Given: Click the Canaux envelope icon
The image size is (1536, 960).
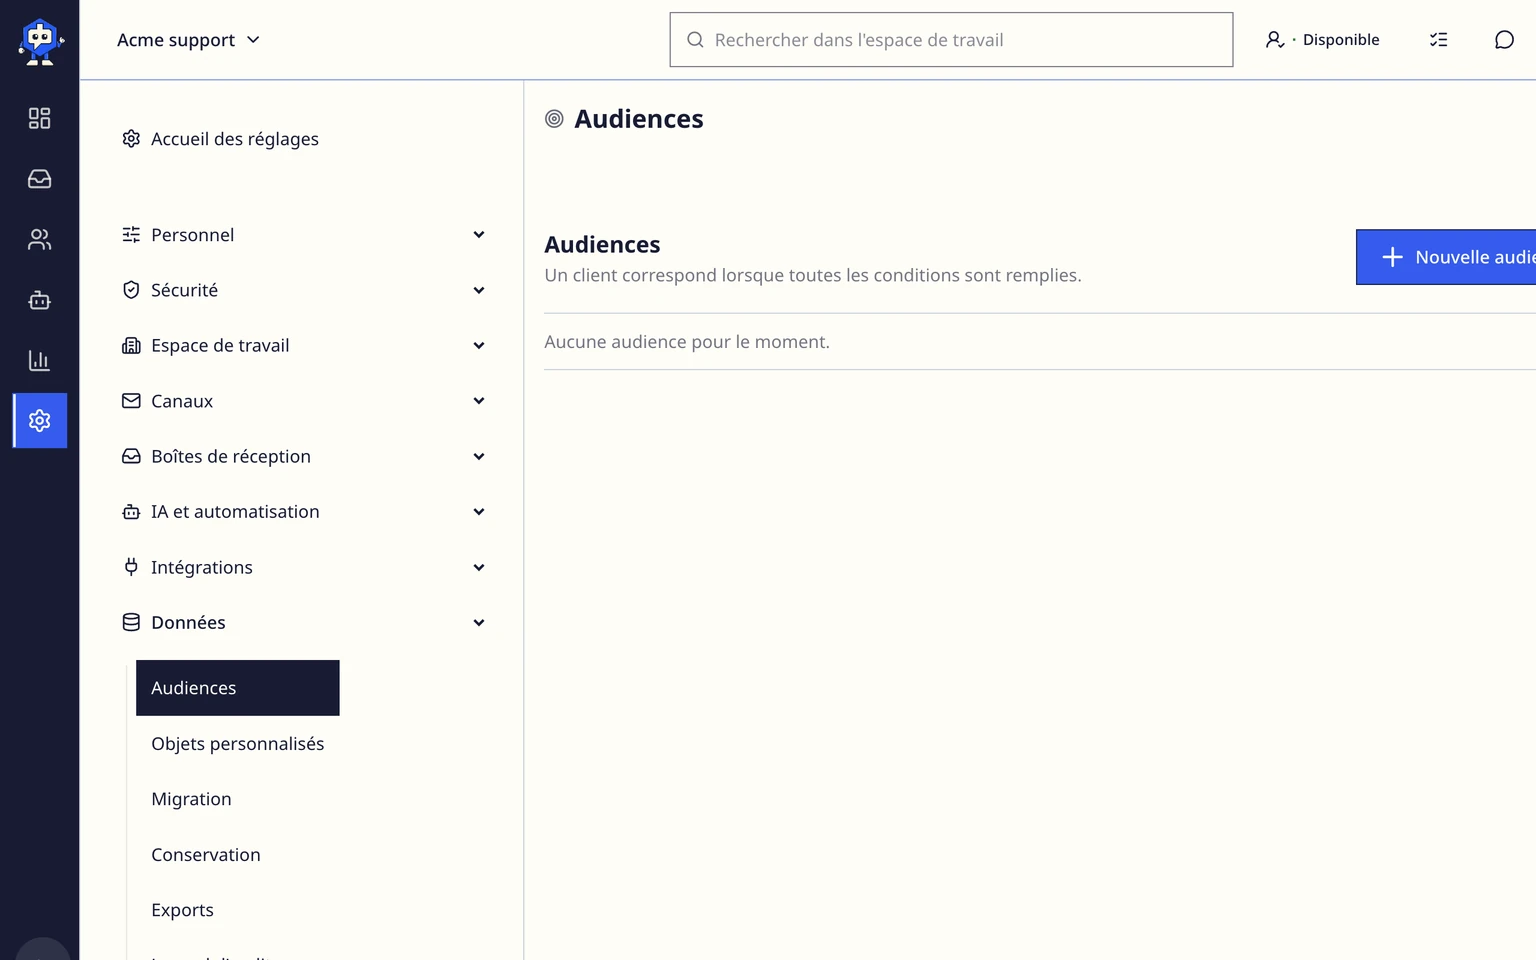Looking at the screenshot, I should coord(131,401).
